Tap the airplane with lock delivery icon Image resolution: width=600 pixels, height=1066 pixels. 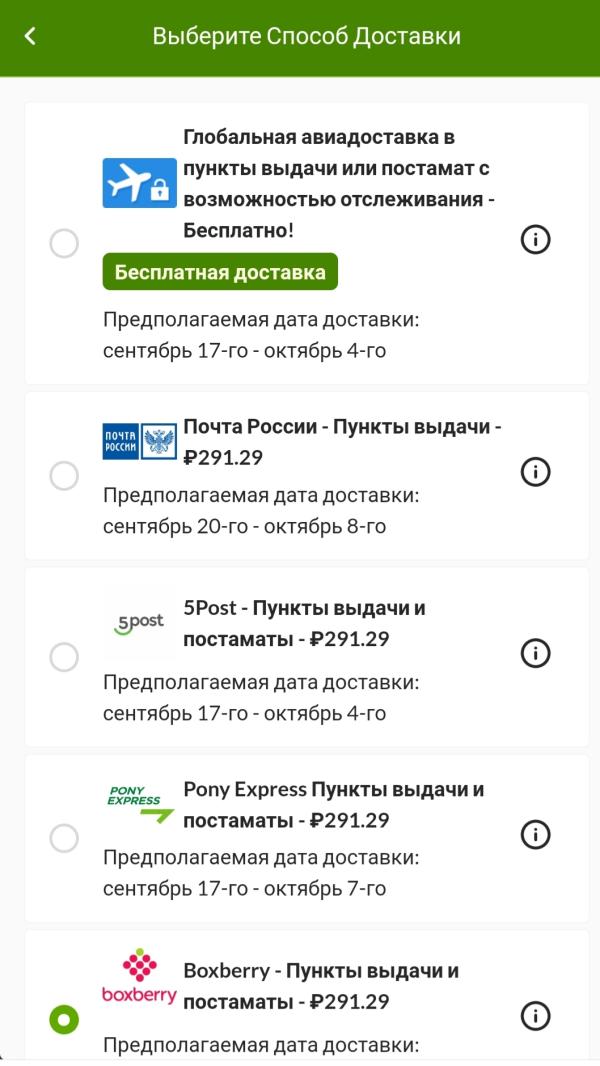[139, 183]
